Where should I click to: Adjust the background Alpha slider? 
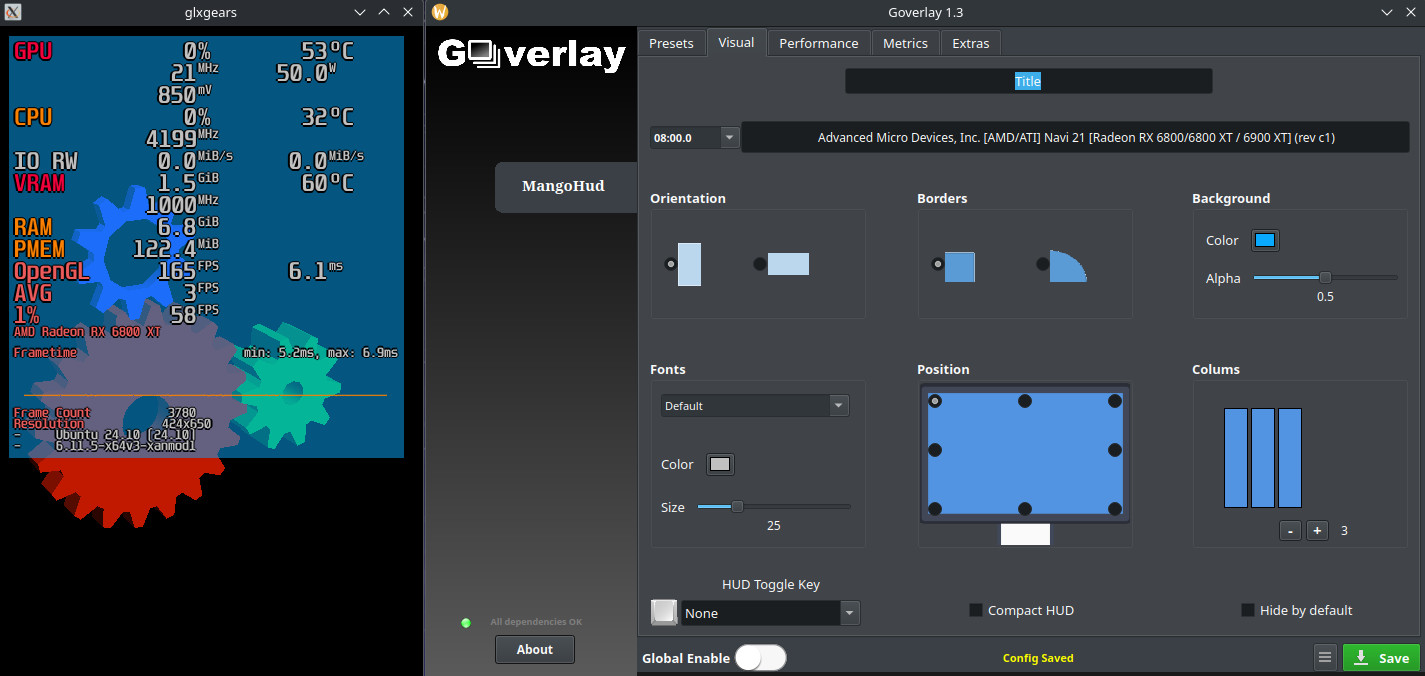[1325, 278]
